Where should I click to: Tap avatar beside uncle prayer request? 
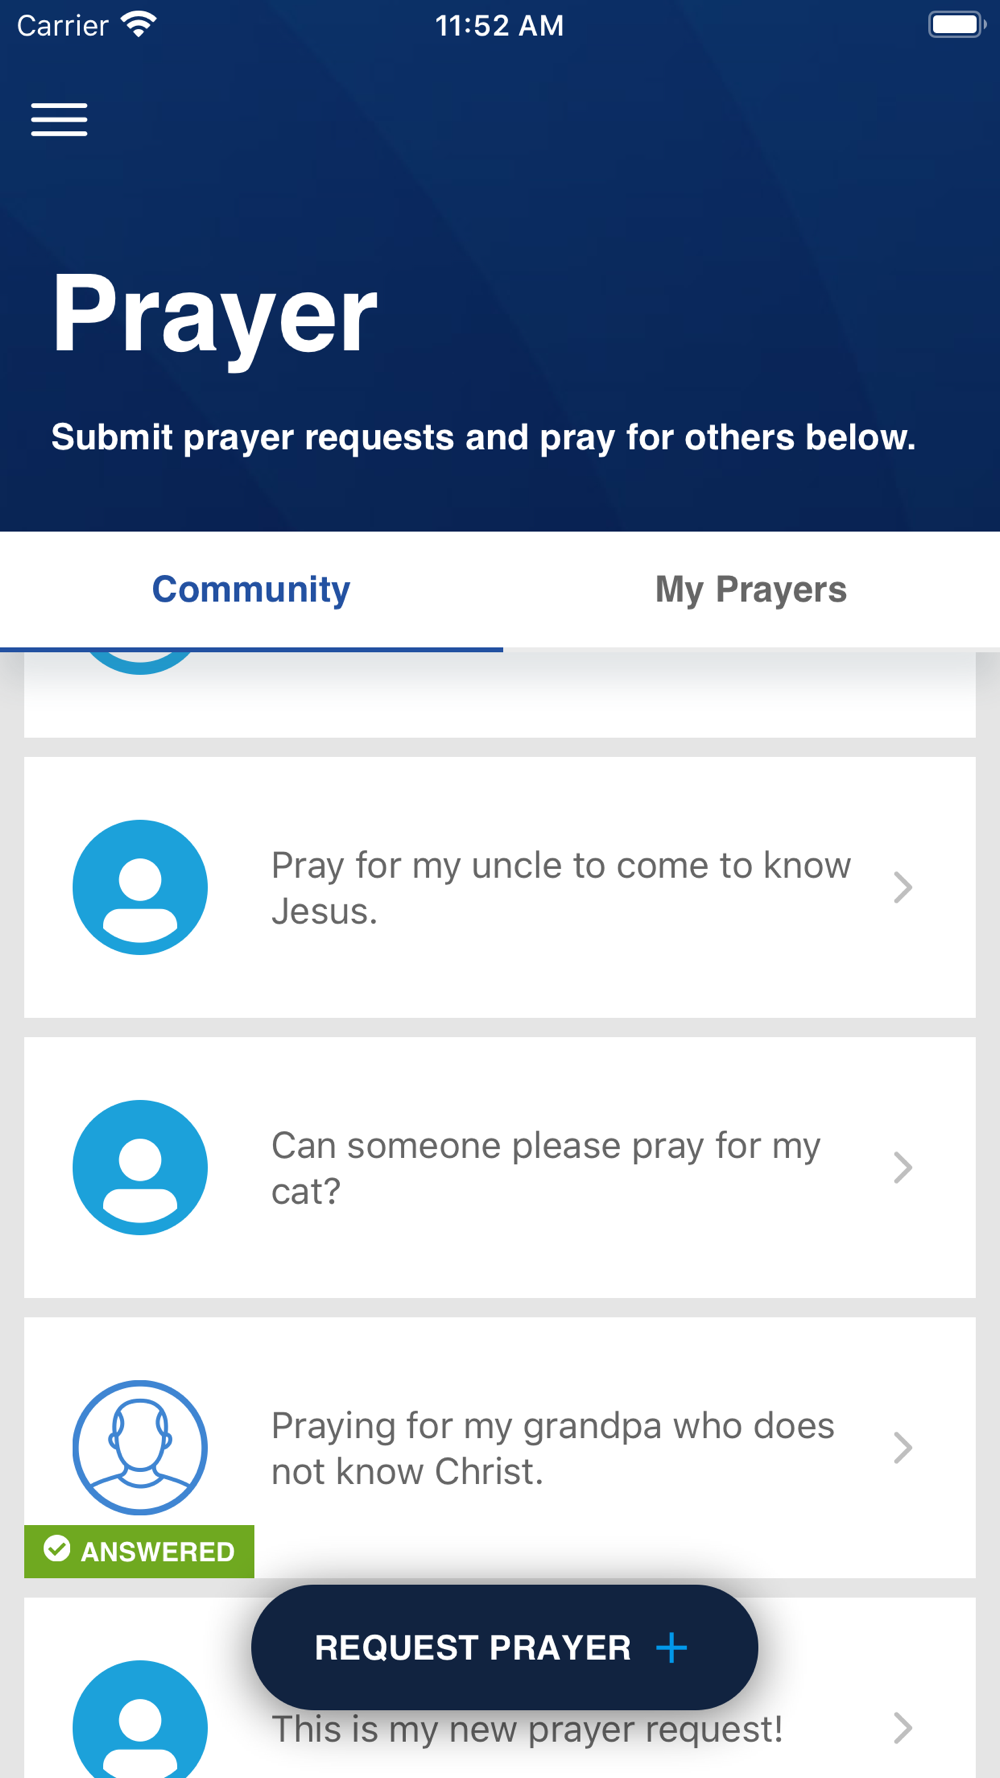[x=140, y=887]
